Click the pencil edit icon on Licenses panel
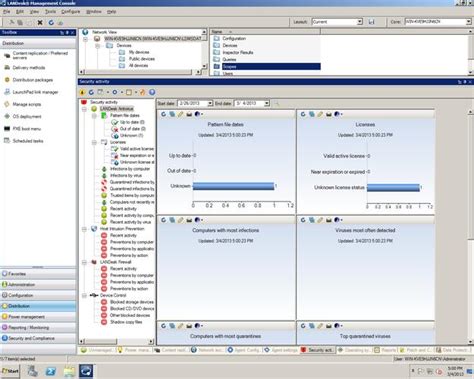474x379 pixels. pyautogui.click(x=320, y=114)
